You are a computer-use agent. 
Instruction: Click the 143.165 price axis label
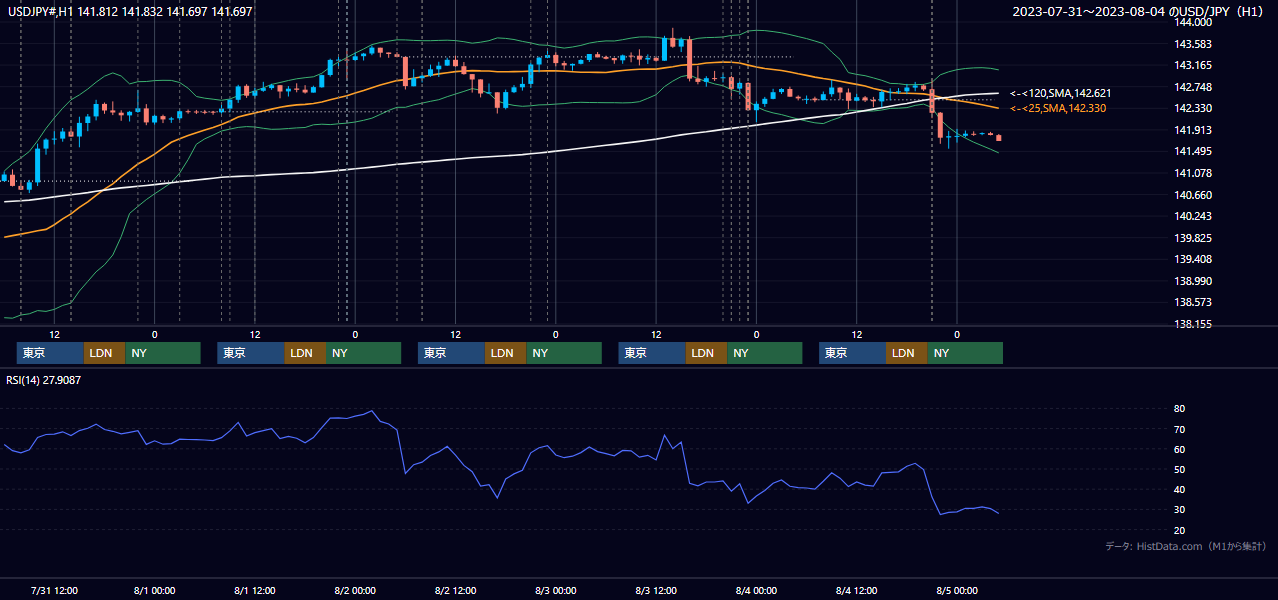(x=1193, y=65)
